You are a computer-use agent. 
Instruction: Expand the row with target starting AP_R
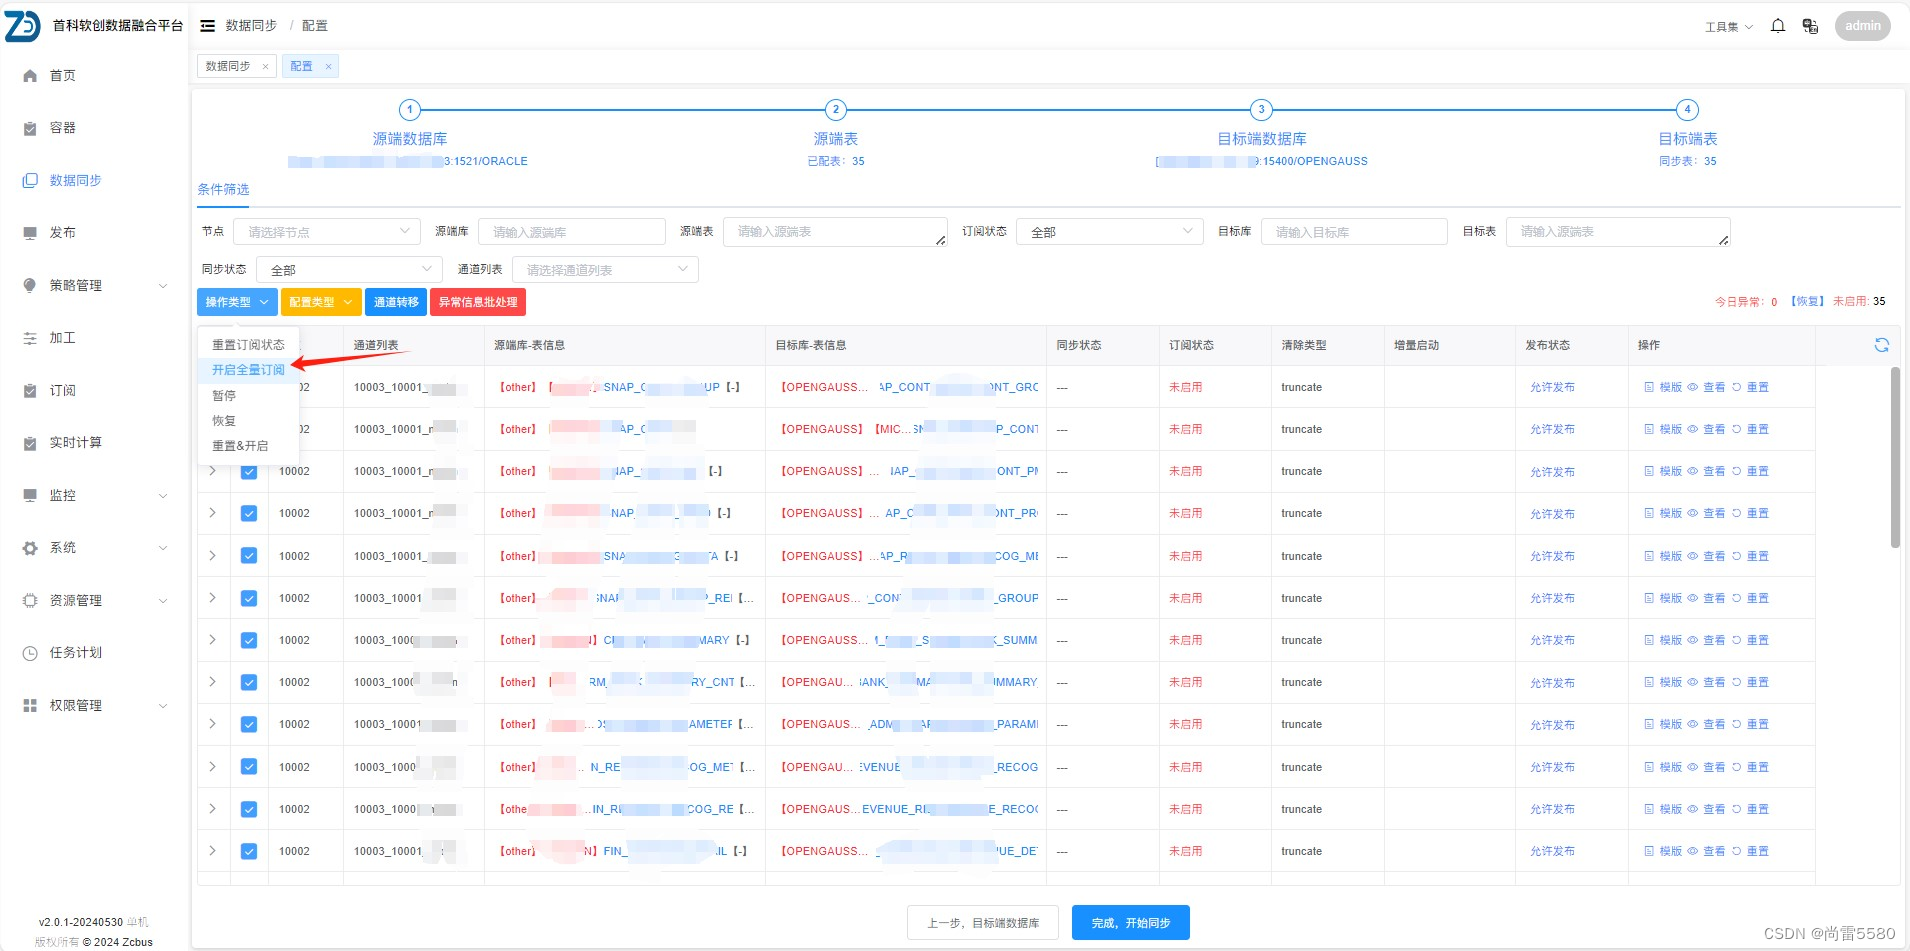point(213,556)
